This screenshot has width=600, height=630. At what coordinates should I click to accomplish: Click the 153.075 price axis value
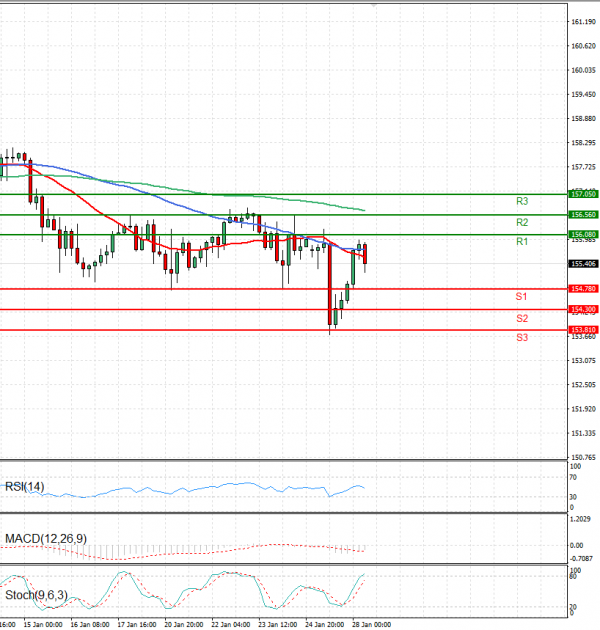coord(584,360)
